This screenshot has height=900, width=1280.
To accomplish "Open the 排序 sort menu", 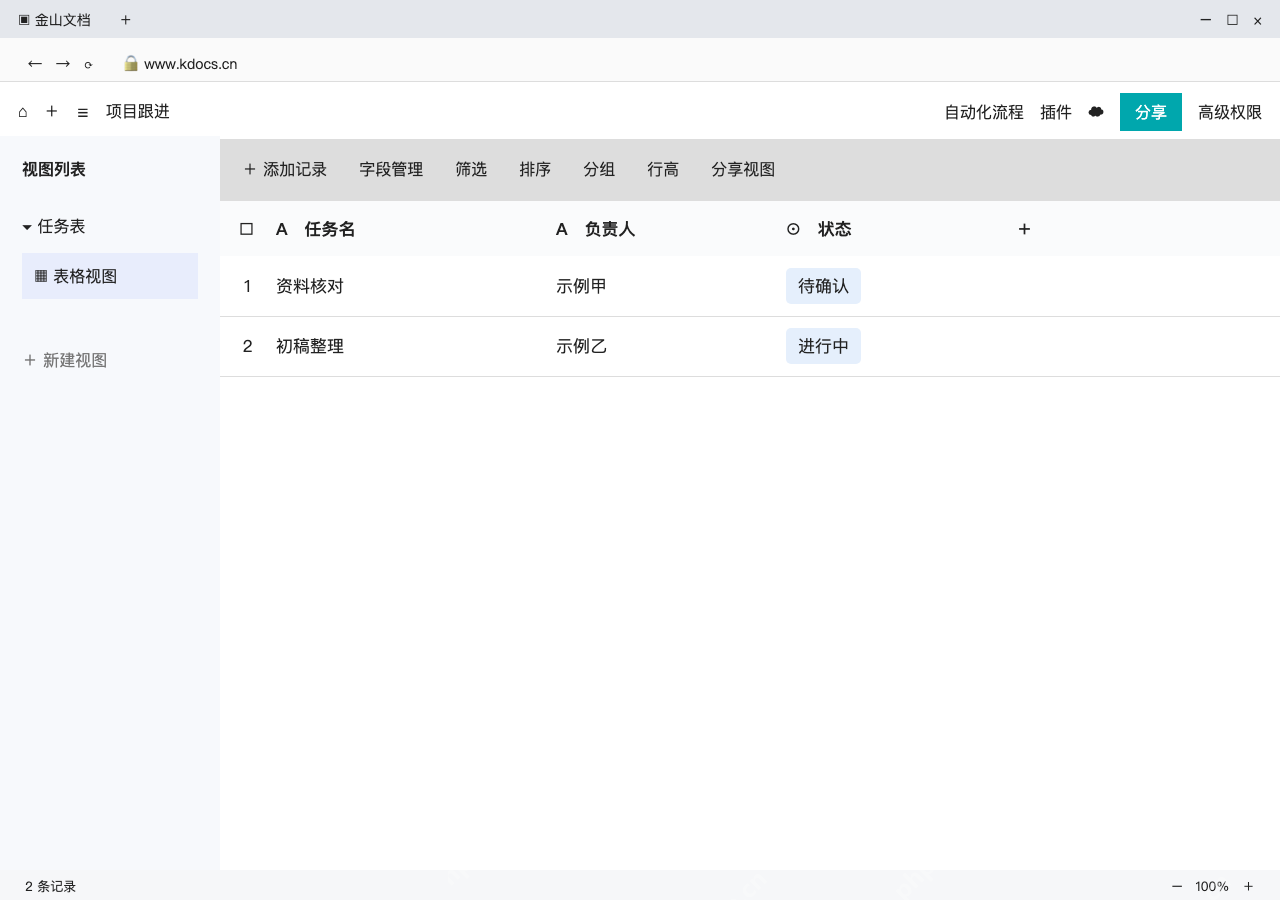I will point(535,169).
